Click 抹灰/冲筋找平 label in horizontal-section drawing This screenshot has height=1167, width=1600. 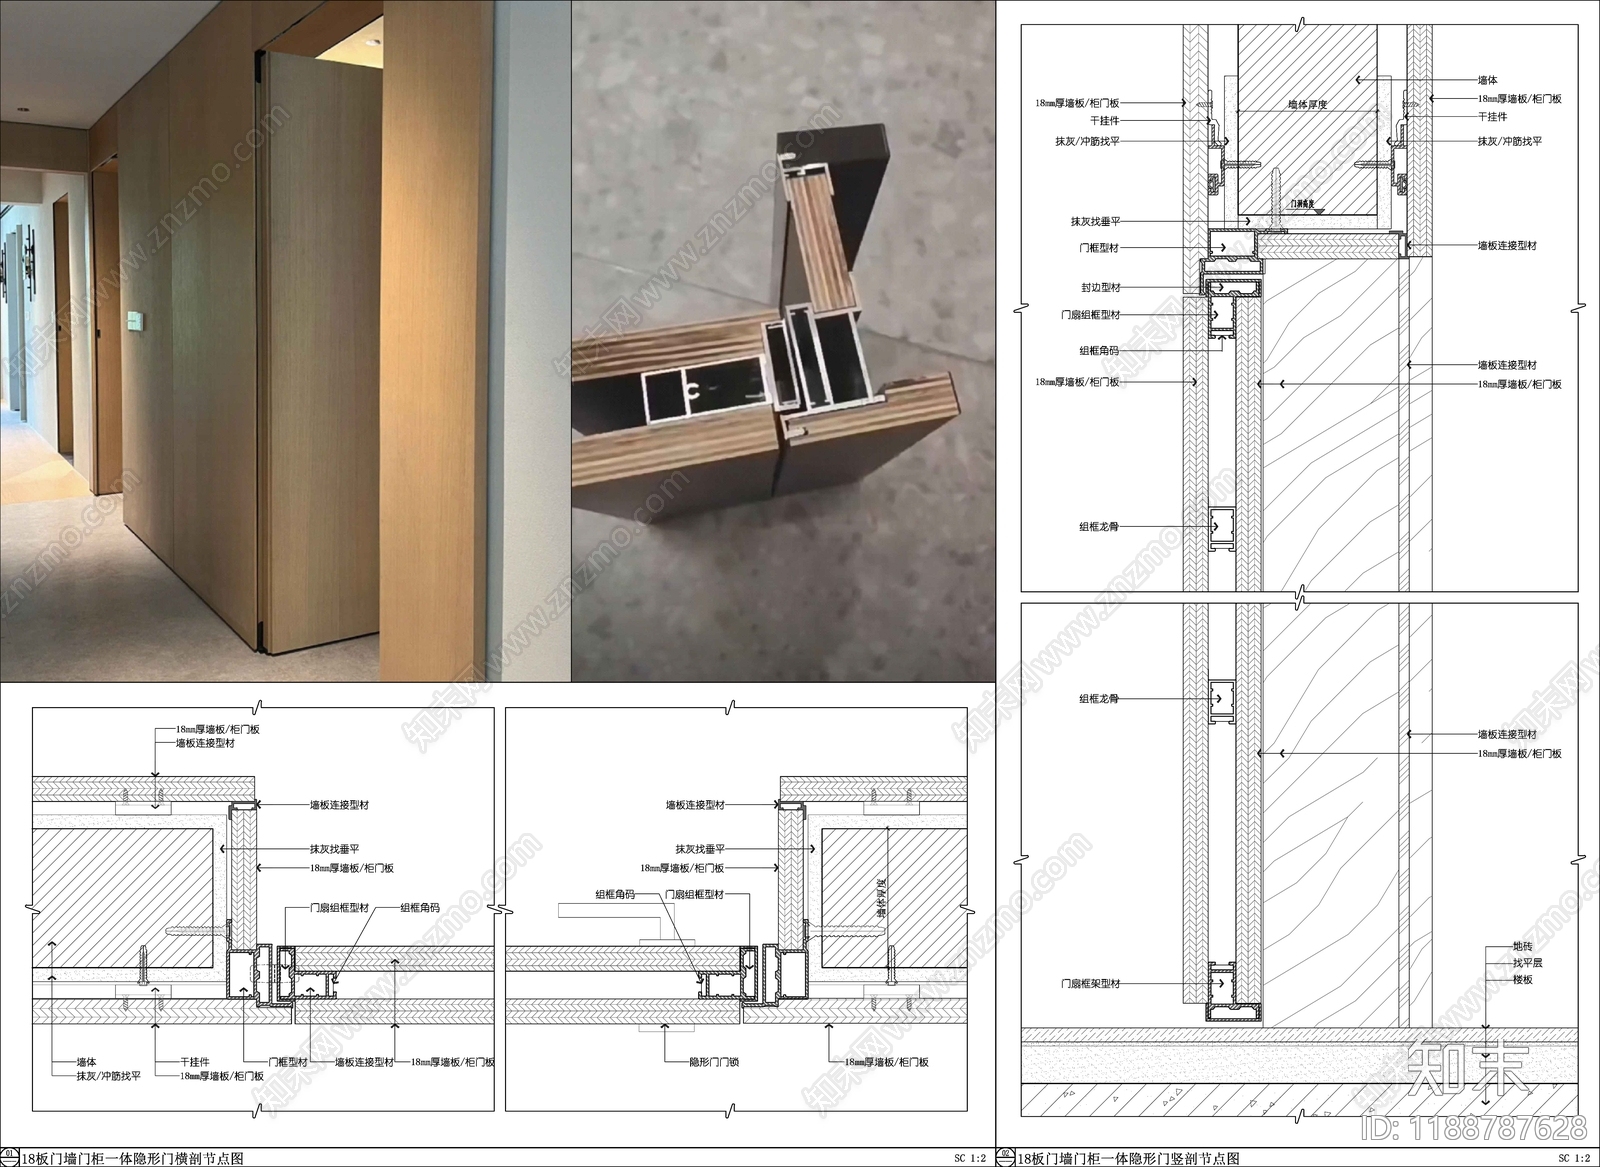tap(108, 1076)
